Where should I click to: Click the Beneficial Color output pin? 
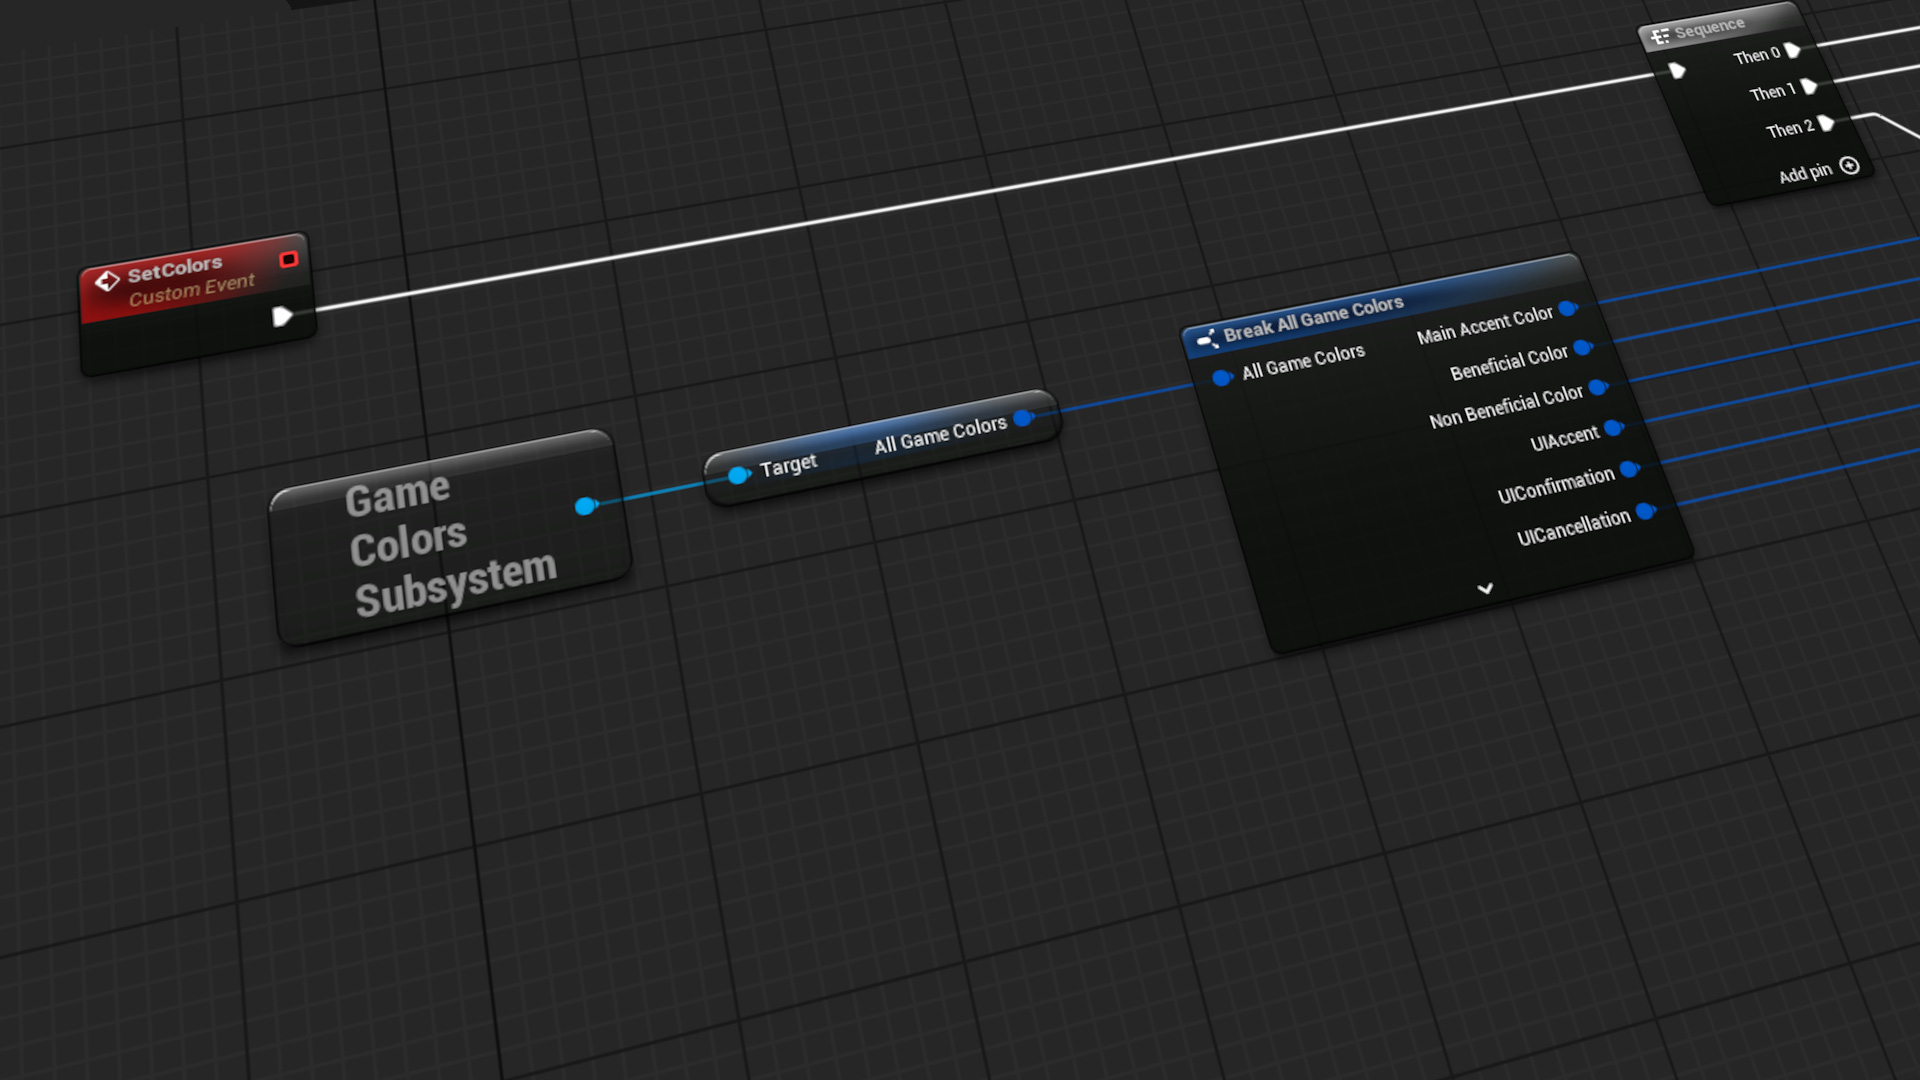coord(1581,348)
